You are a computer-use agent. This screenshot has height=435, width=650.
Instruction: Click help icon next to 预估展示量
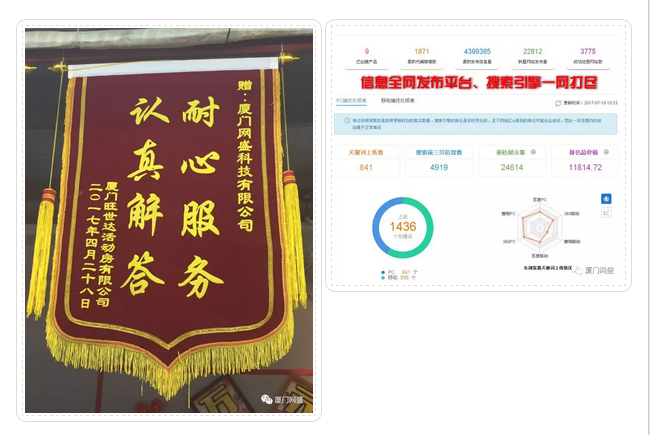point(533,152)
